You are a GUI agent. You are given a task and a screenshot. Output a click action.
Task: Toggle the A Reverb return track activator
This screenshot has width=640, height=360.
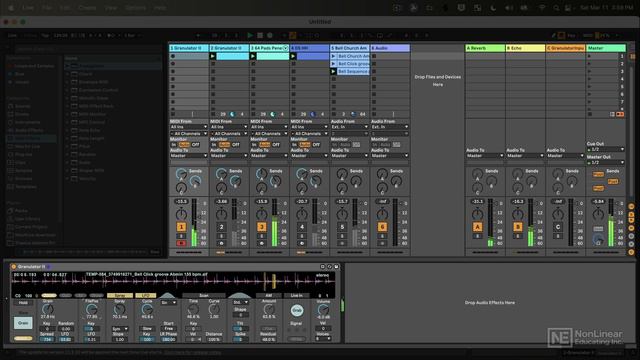(x=477, y=227)
